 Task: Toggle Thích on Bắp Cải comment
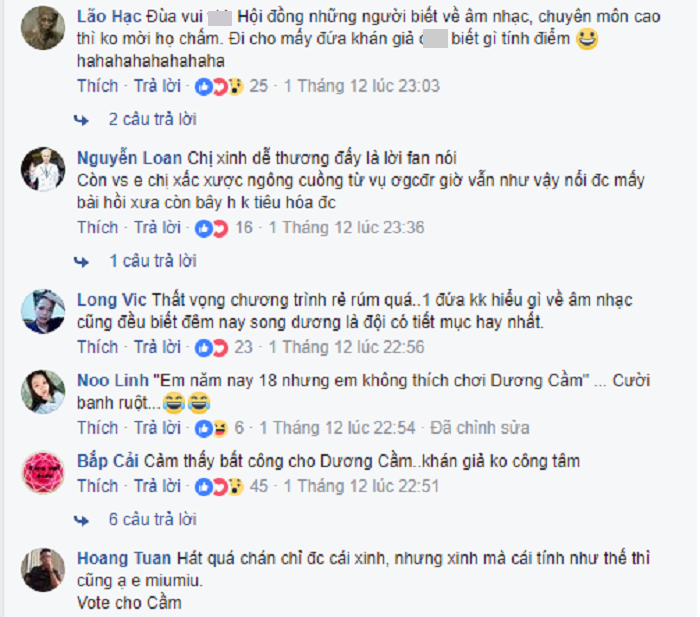(x=98, y=486)
